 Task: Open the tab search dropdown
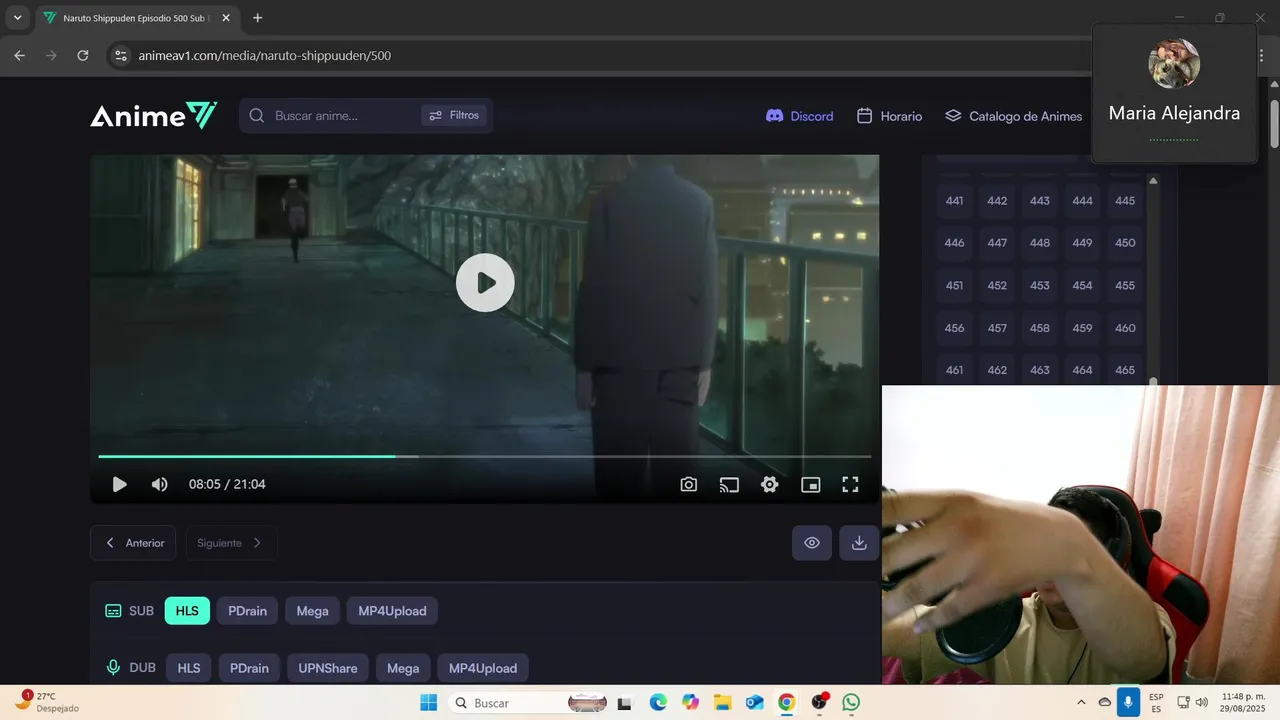(x=17, y=18)
